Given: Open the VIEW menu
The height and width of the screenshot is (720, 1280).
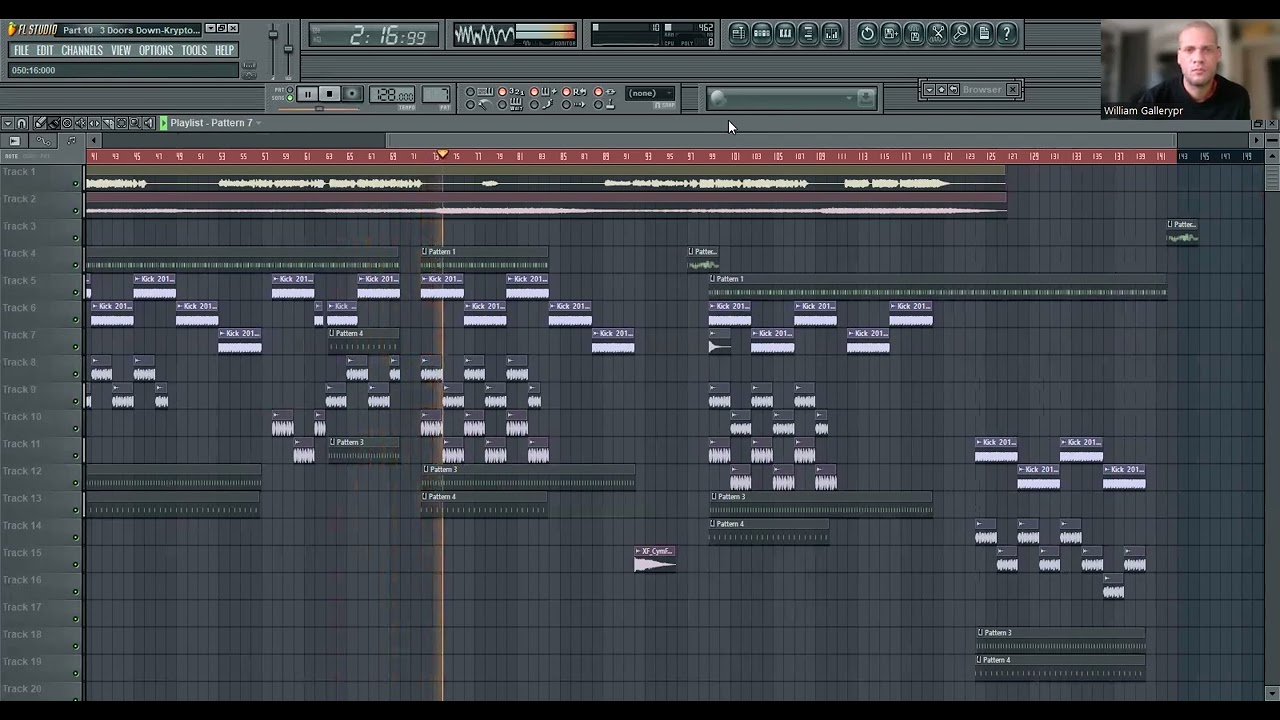Looking at the screenshot, I should coord(121,51).
